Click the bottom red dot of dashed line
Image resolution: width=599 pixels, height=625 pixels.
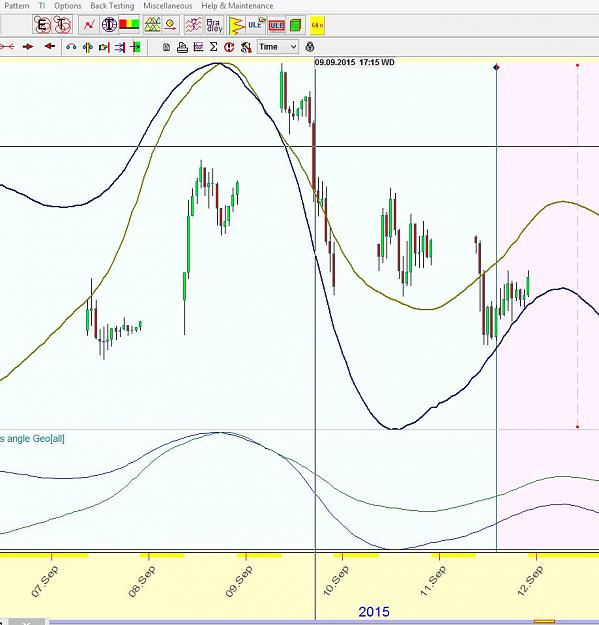pyautogui.click(x=577, y=427)
